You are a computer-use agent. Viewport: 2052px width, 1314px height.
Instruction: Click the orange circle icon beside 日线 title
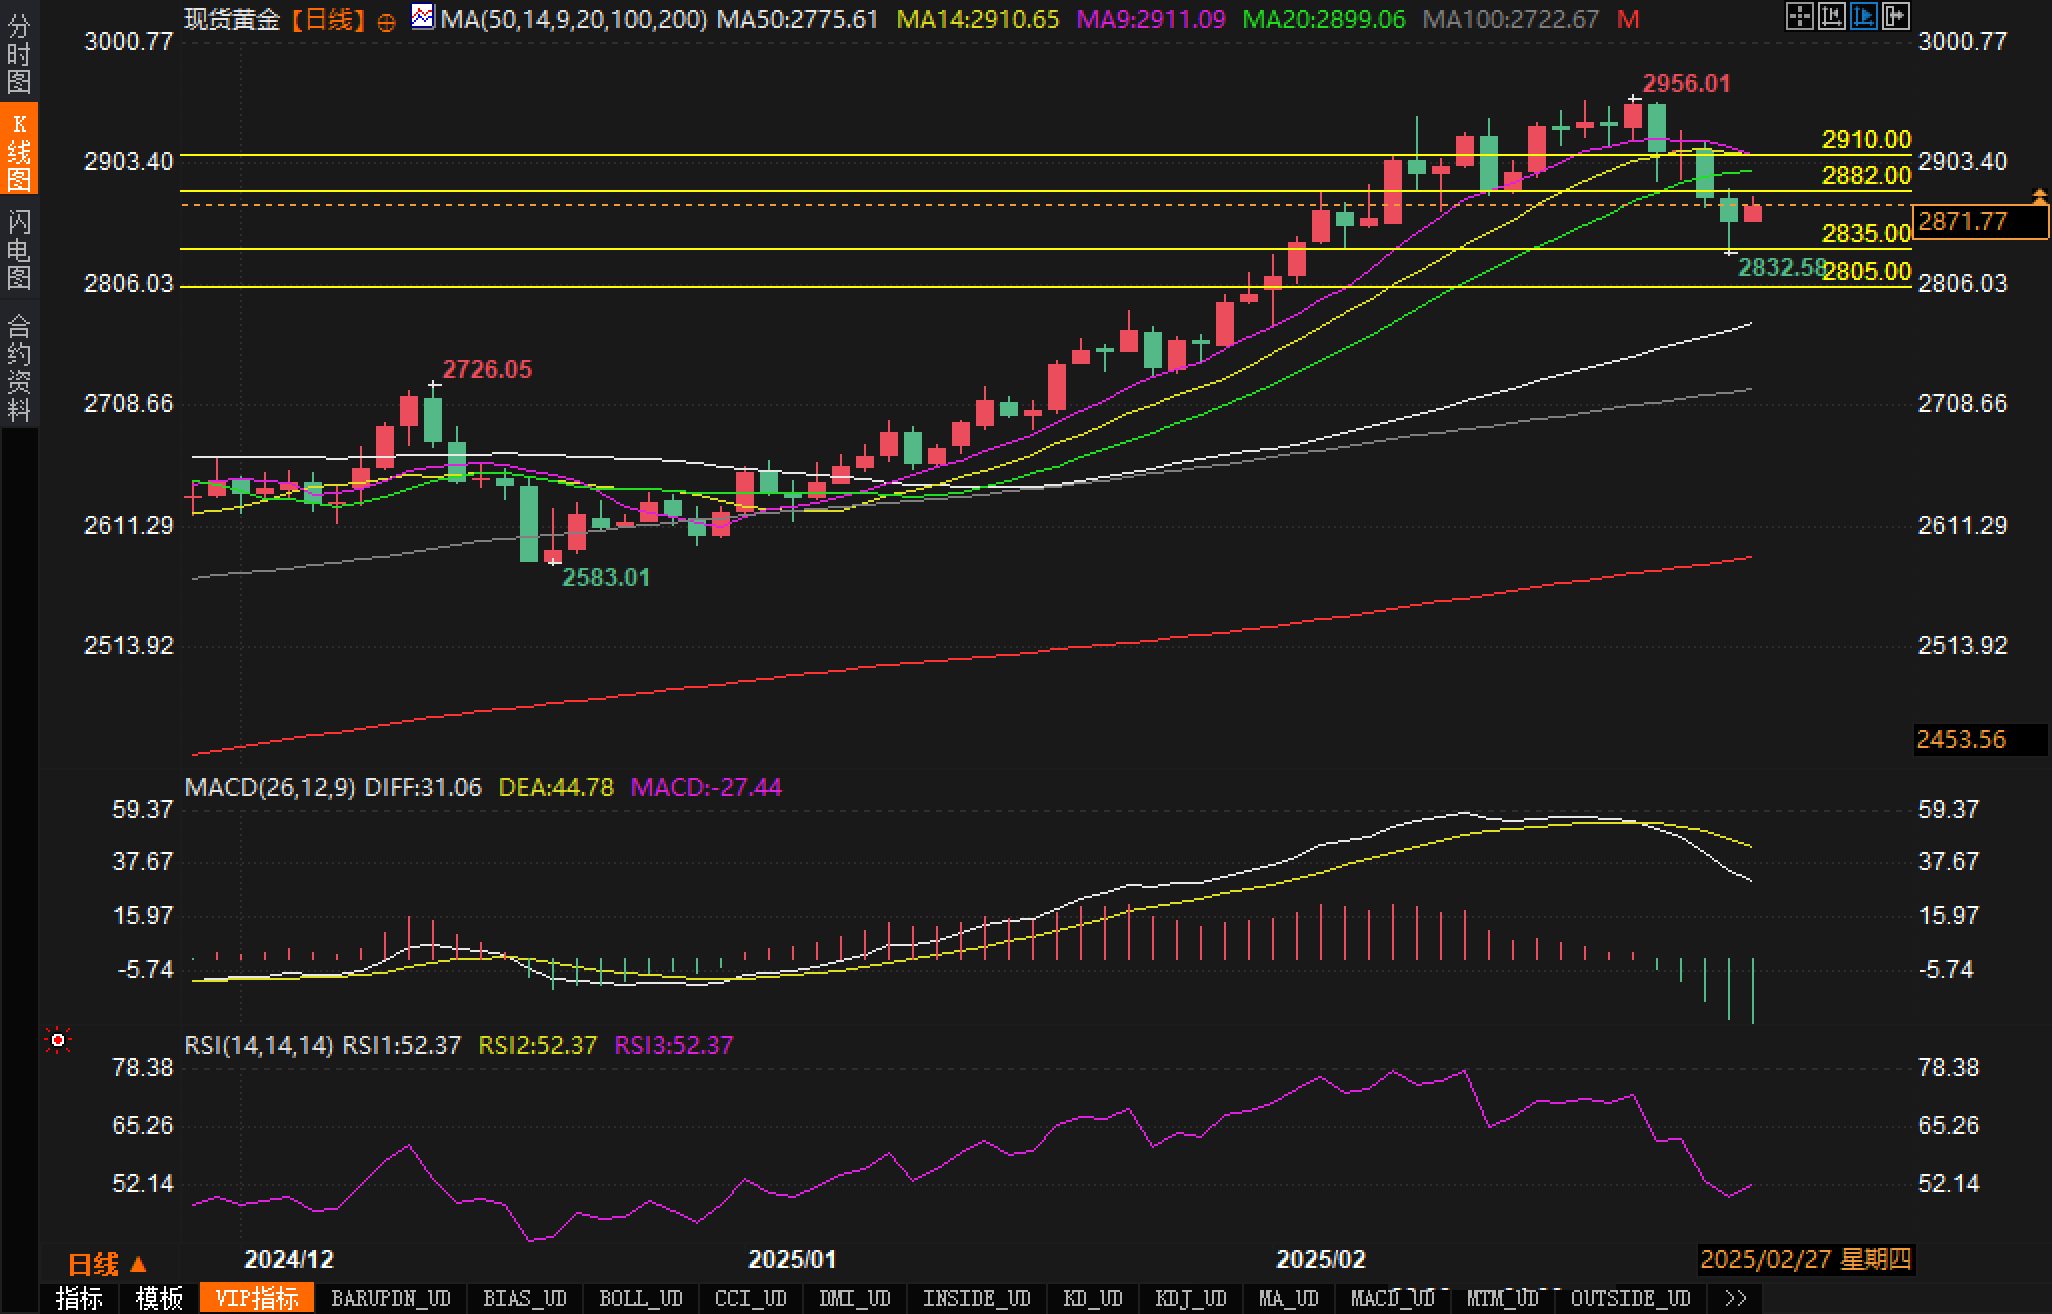click(387, 22)
